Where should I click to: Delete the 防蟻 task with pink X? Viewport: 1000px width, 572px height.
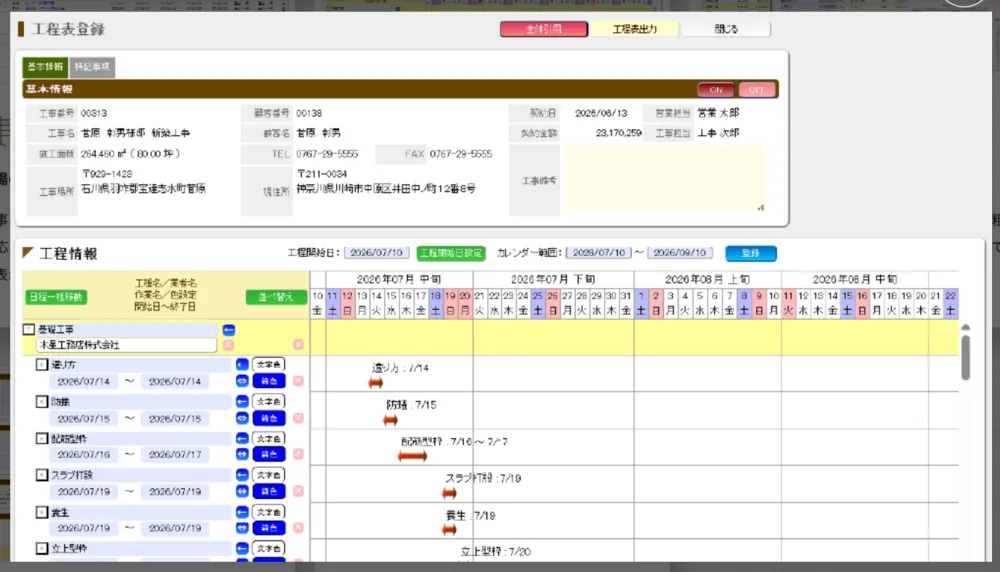(x=298, y=418)
